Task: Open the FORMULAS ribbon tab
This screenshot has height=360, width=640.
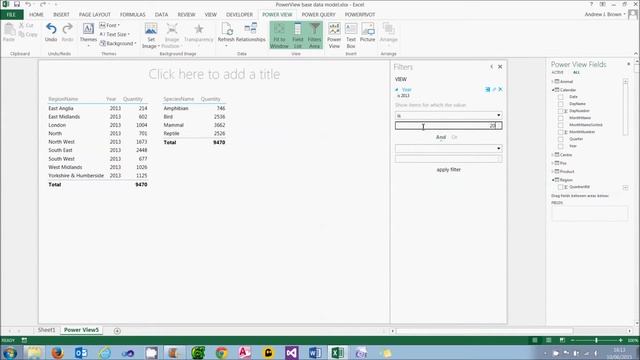Action: point(132,15)
